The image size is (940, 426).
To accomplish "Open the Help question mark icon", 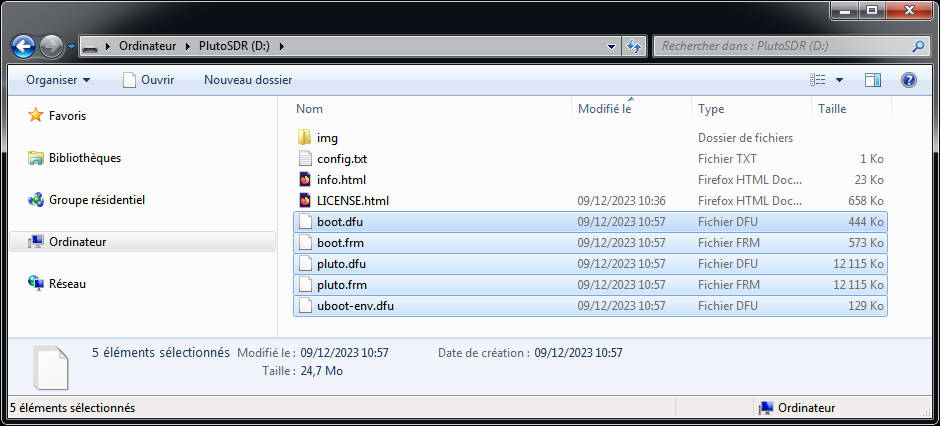I will pyautogui.click(x=909, y=80).
